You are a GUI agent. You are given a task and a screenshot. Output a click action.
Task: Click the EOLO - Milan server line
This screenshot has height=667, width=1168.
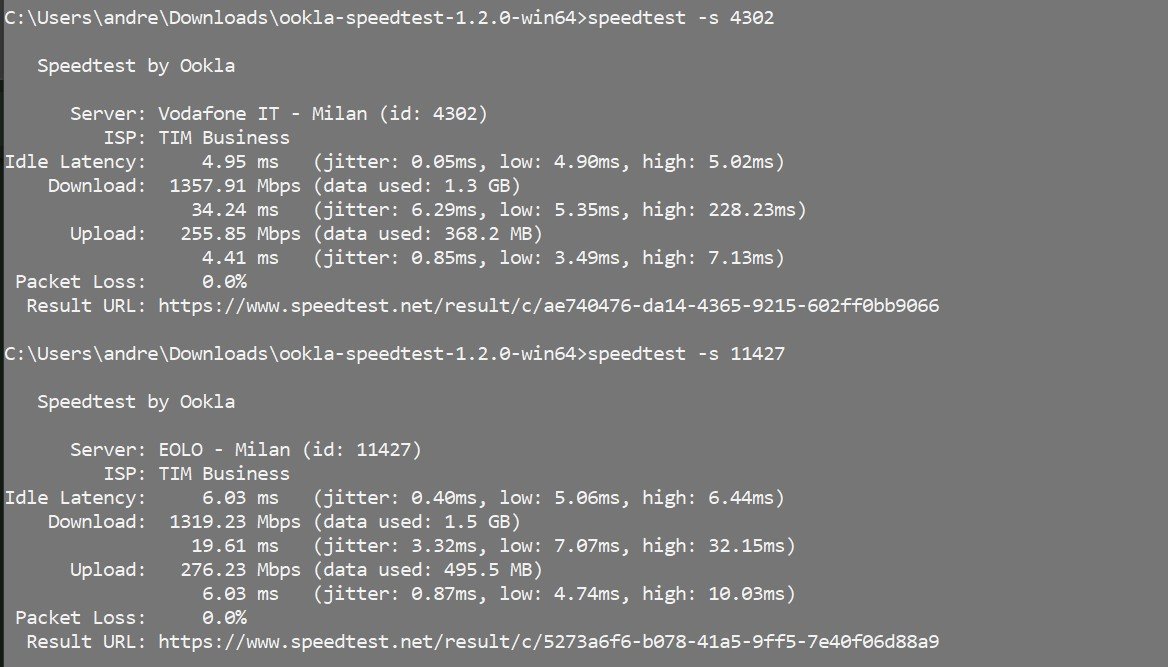246,450
